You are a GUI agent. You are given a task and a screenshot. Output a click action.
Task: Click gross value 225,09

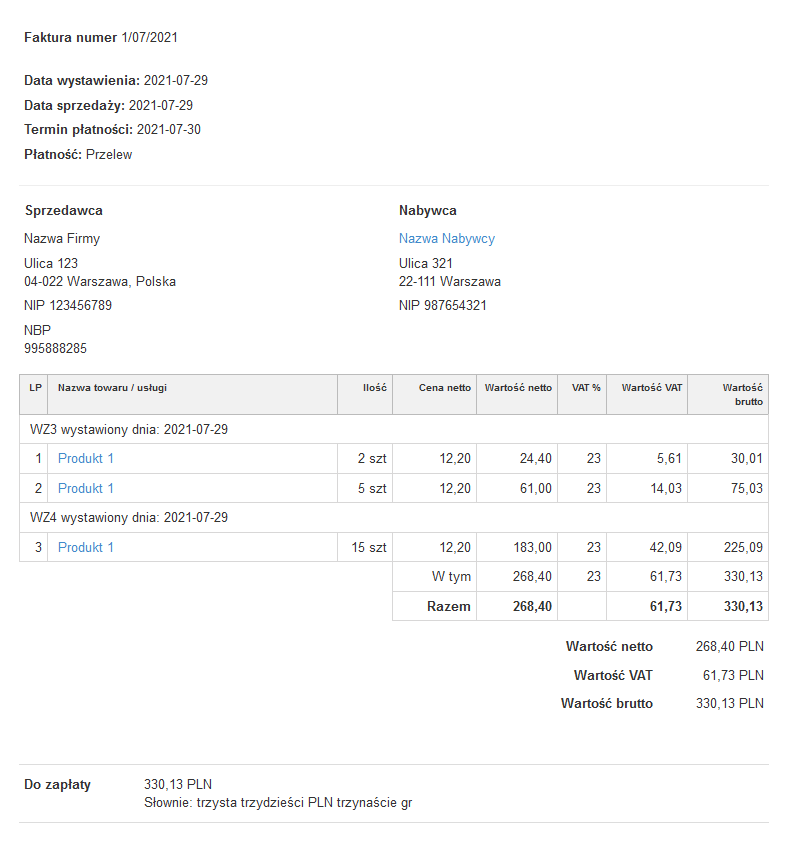[743, 547]
